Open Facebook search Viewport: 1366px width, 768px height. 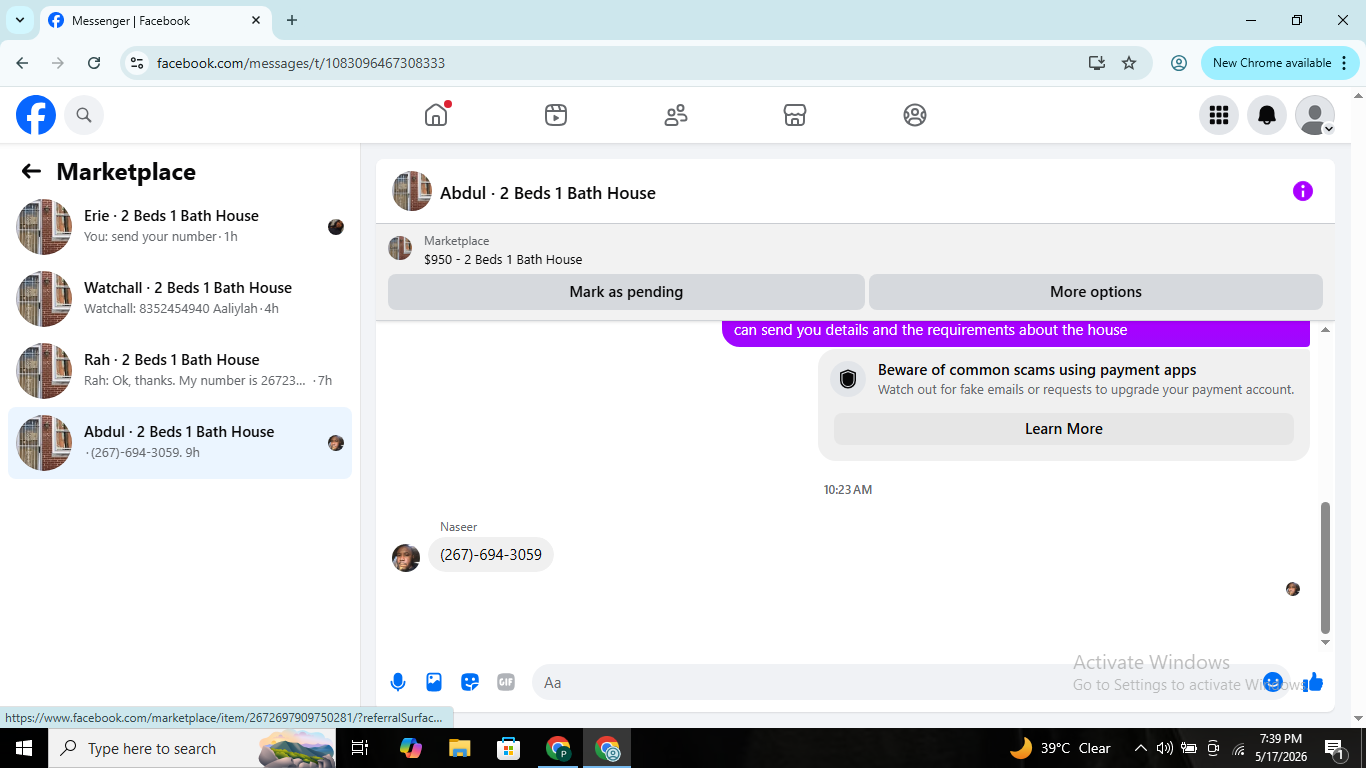pos(84,115)
